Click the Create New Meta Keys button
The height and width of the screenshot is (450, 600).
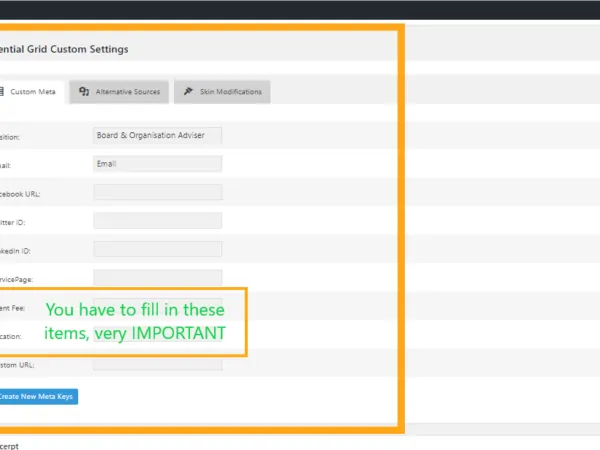[39, 397]
